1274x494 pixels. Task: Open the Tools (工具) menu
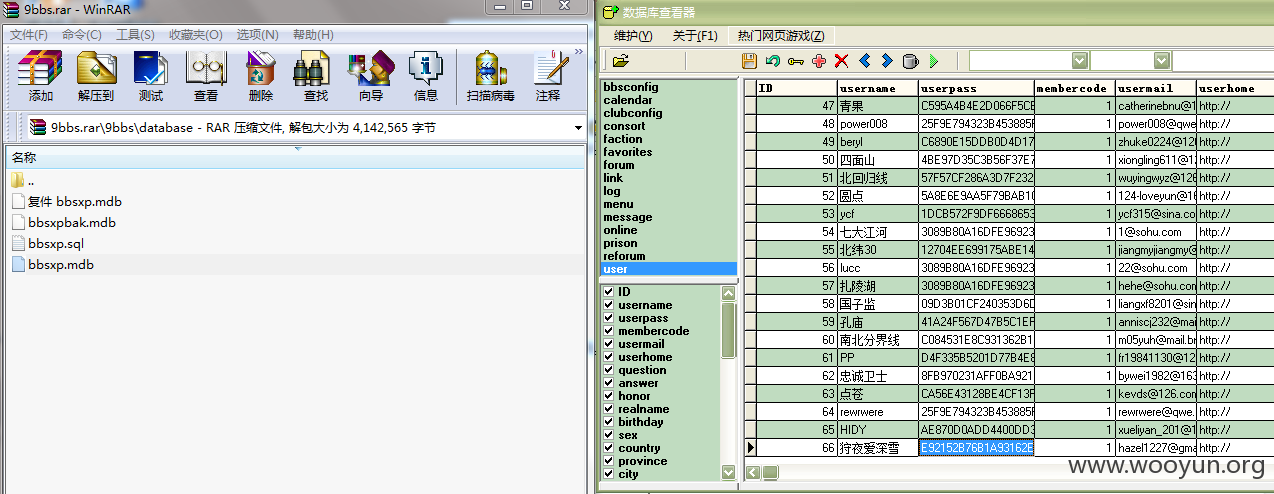135,35
